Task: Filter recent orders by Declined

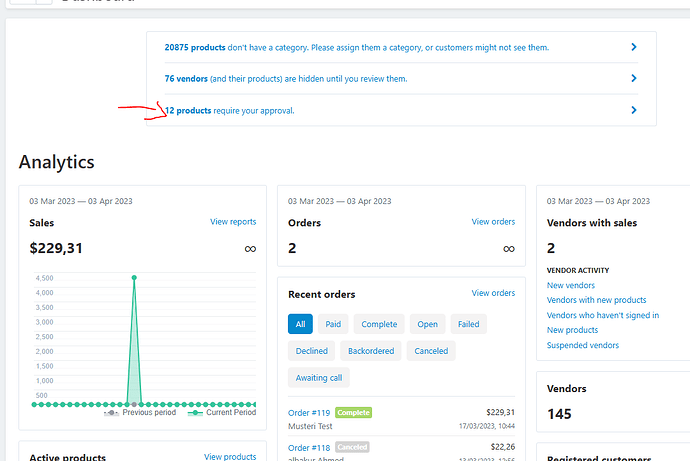Action: tap(312, 351)
